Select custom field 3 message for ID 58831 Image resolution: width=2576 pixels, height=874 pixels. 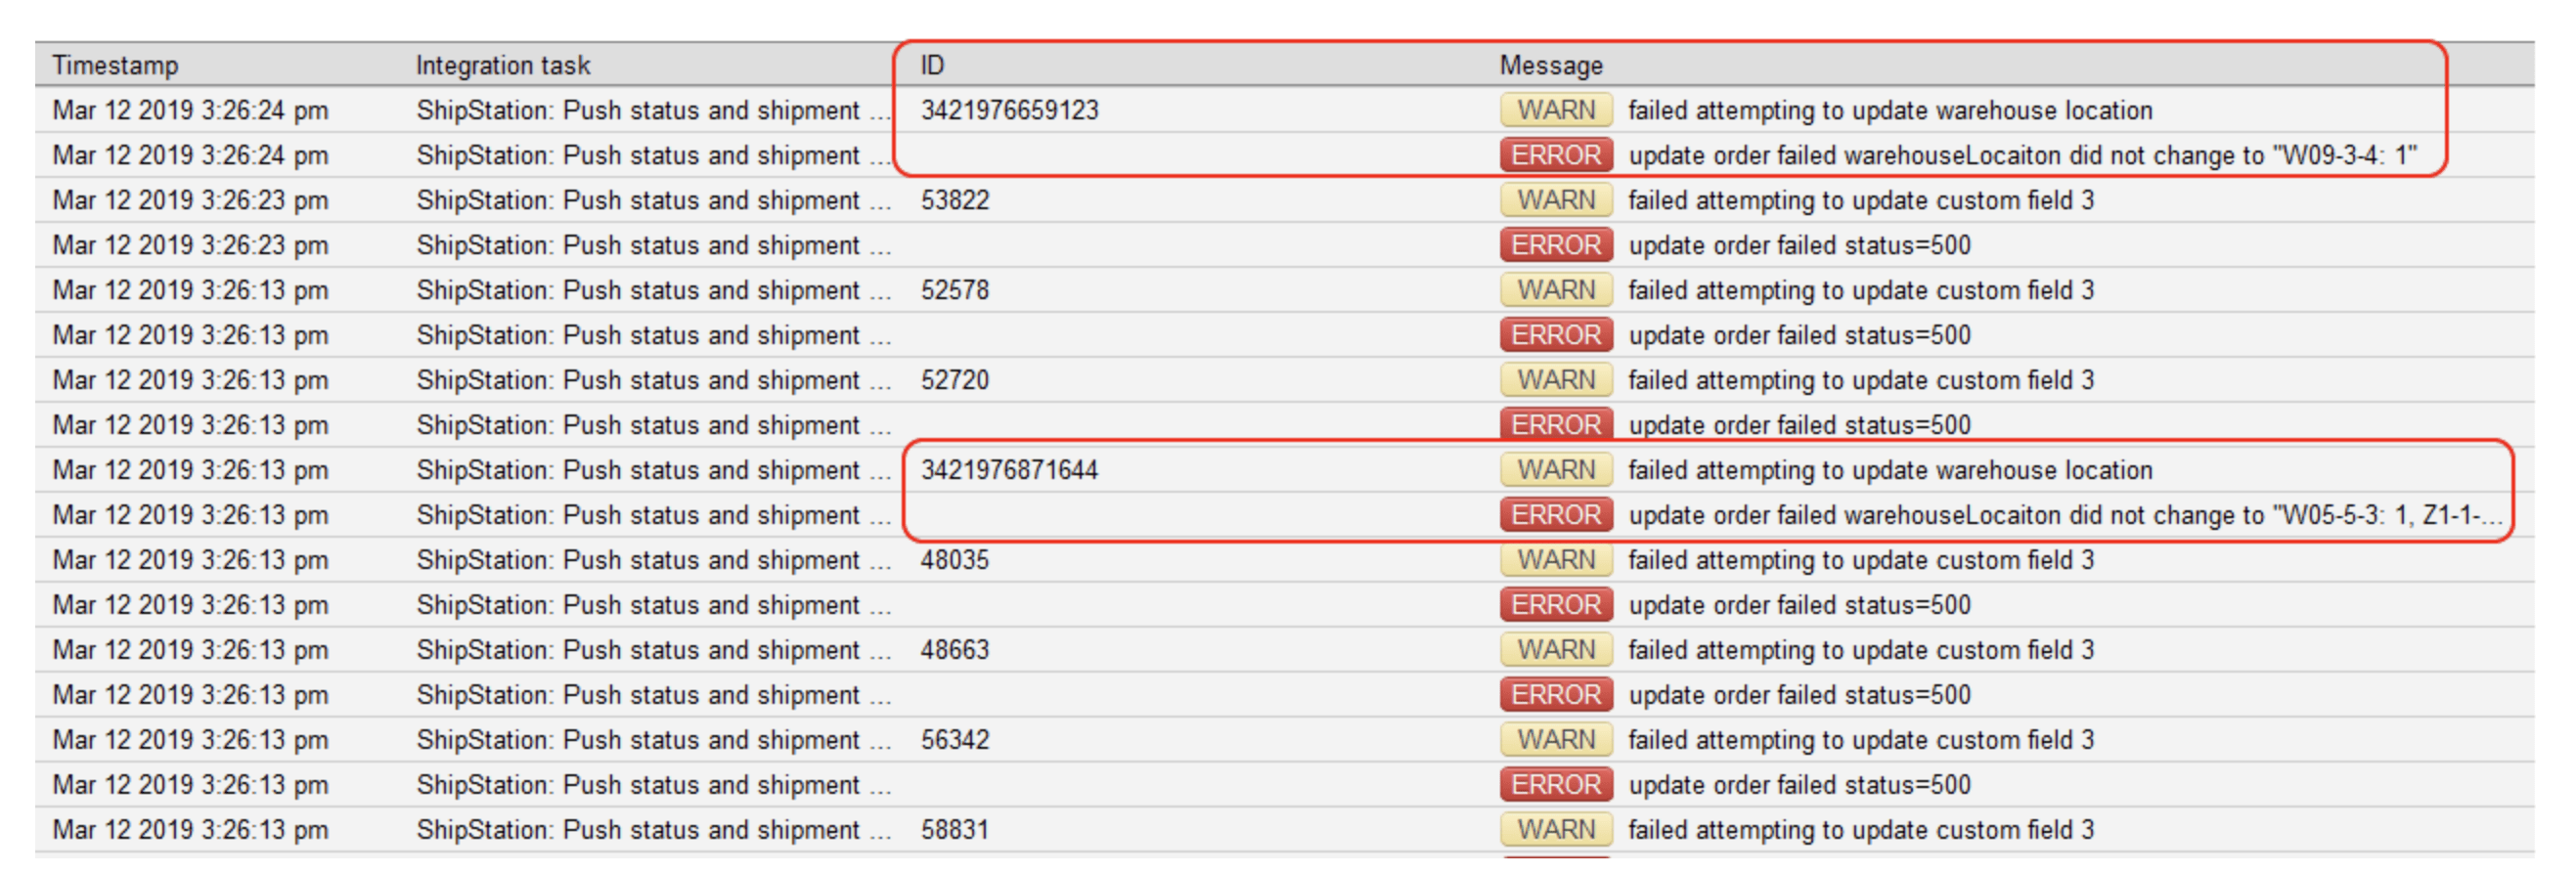(1861, 830)
